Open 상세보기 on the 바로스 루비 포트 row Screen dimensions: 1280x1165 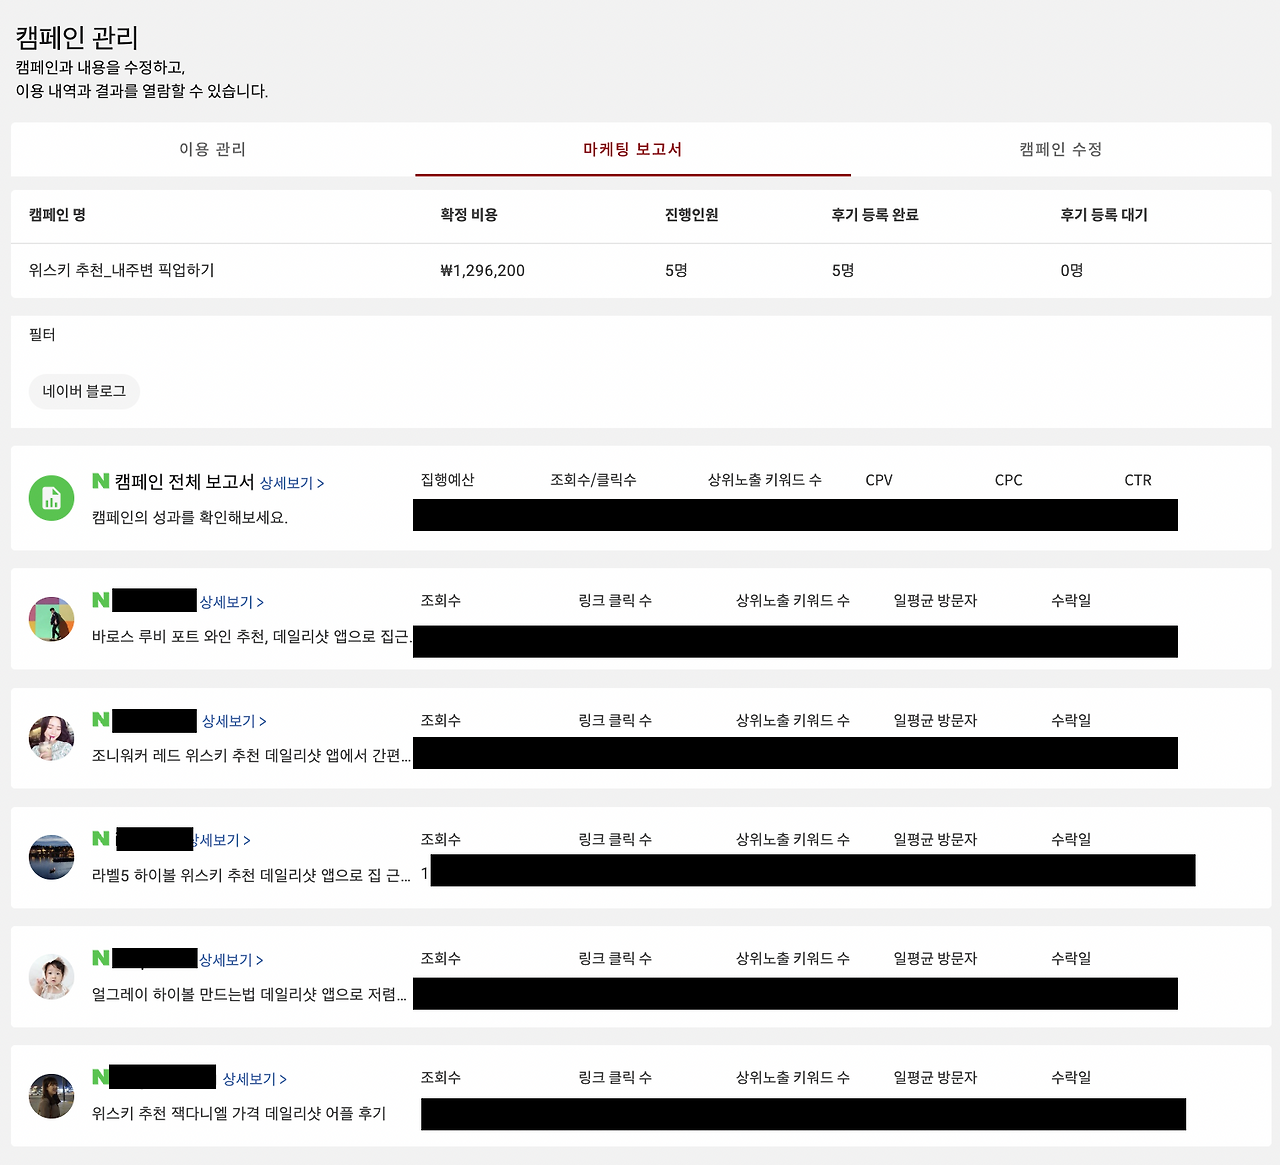(x=231, y=601)
